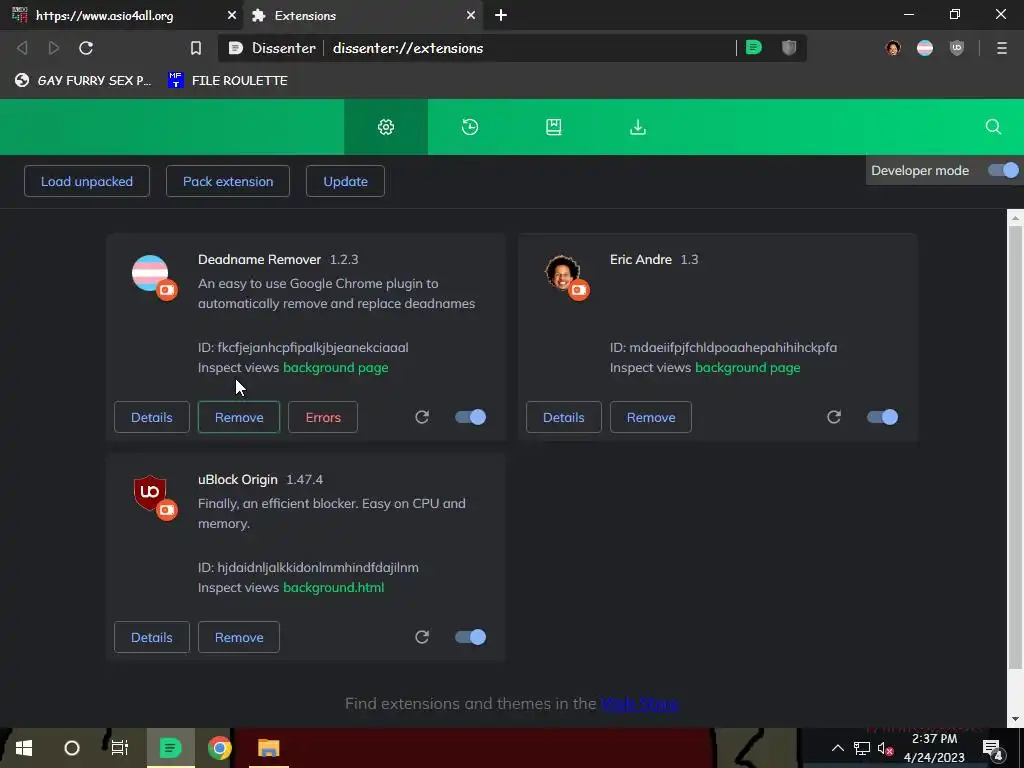Go forward with the forward arrow

[x=54, y=48]
